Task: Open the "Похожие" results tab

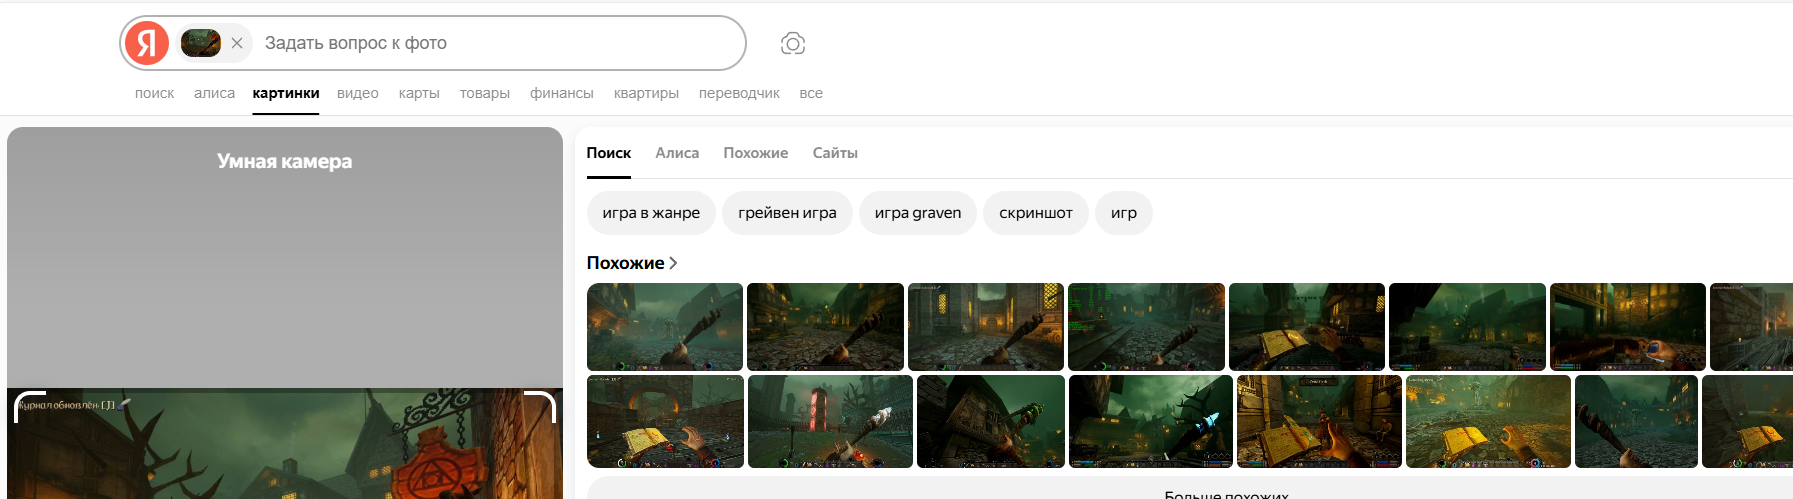Action: [756, 153]
